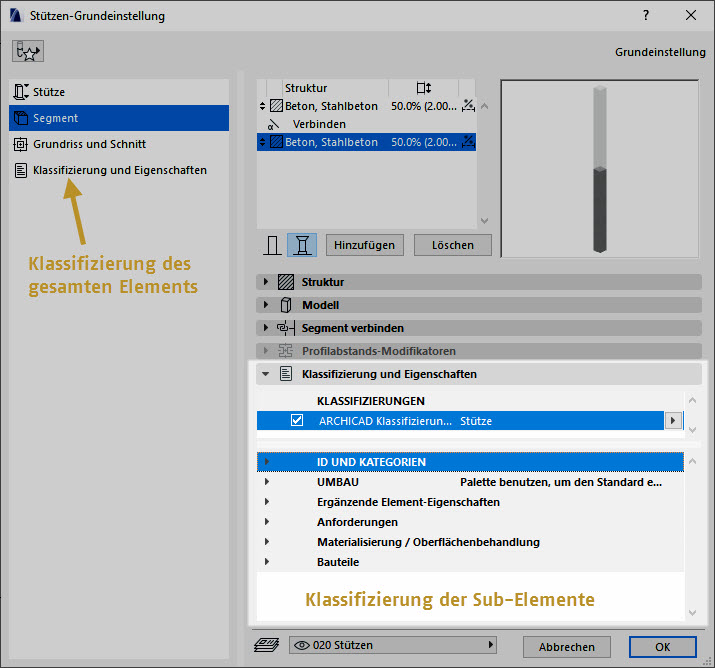Expand the Modell panel

(266, 305)
